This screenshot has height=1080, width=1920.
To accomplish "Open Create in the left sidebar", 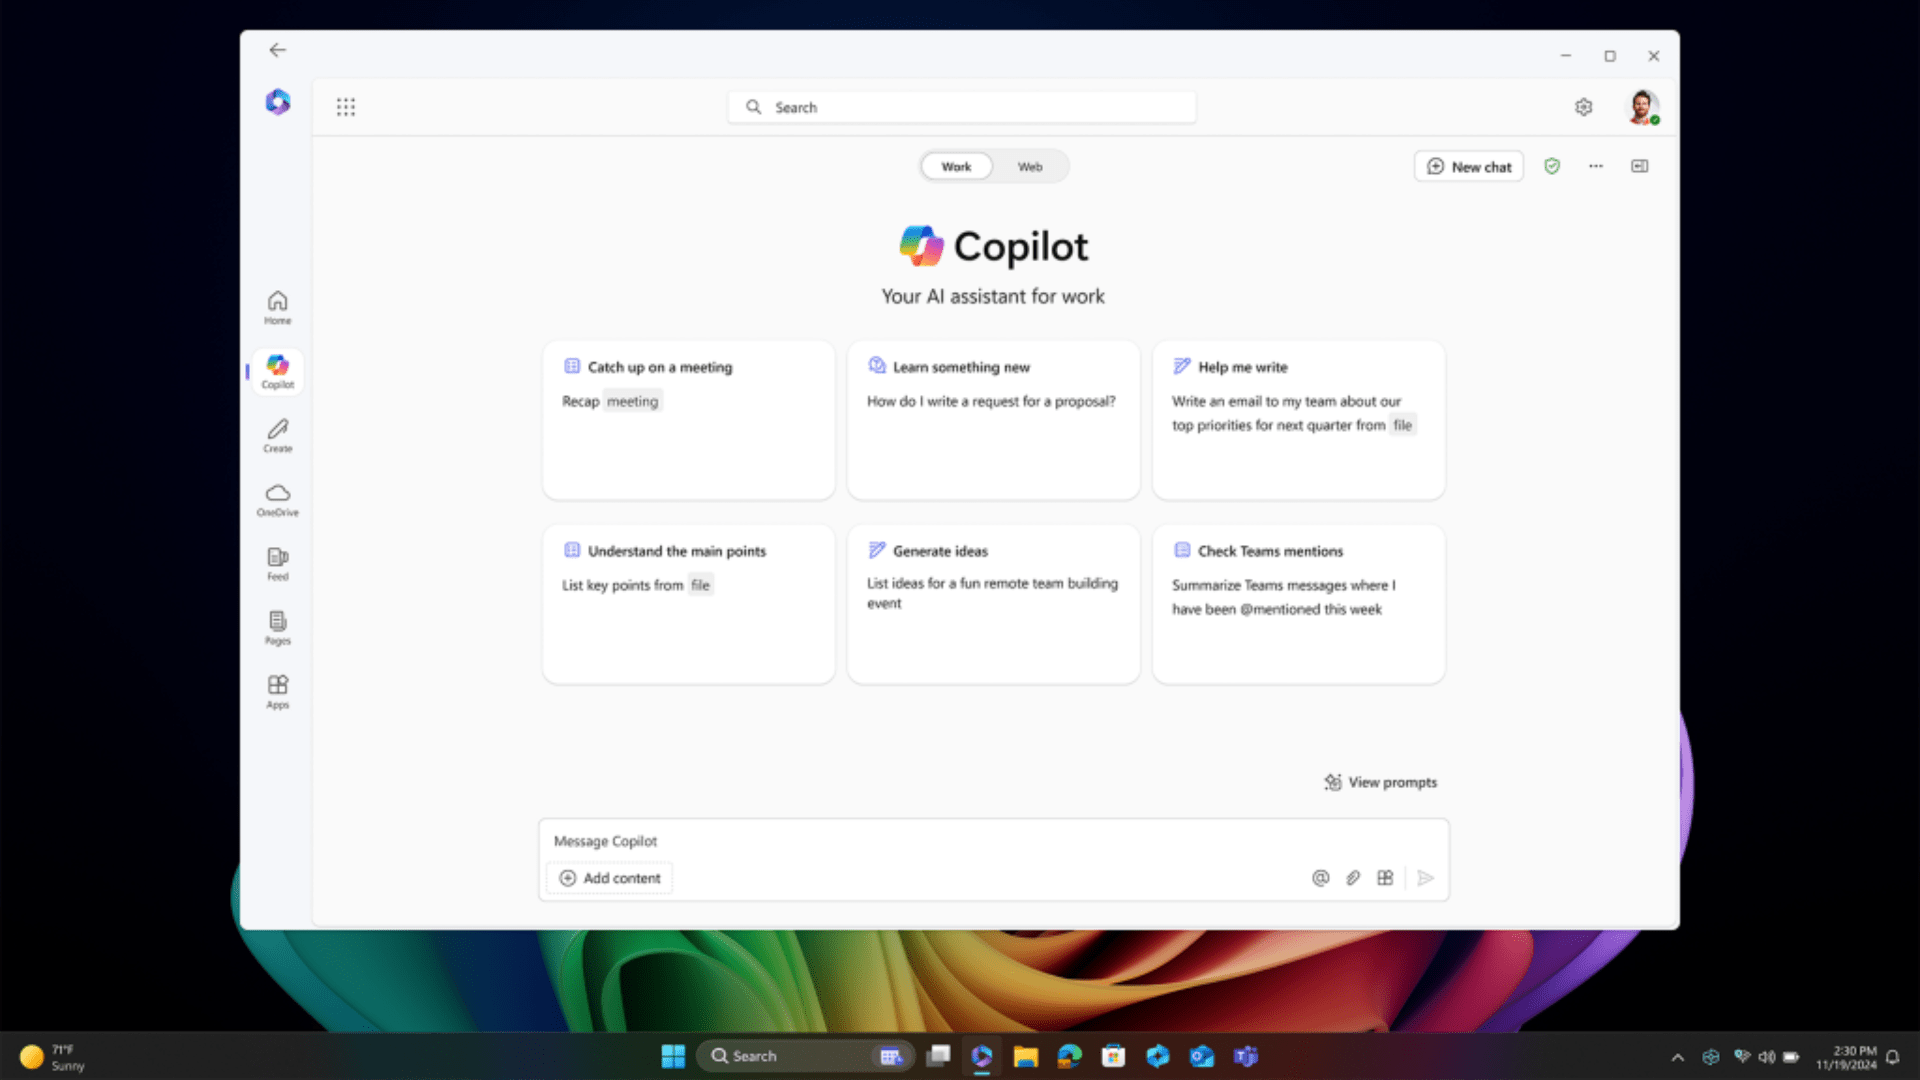I will (277, 435).
